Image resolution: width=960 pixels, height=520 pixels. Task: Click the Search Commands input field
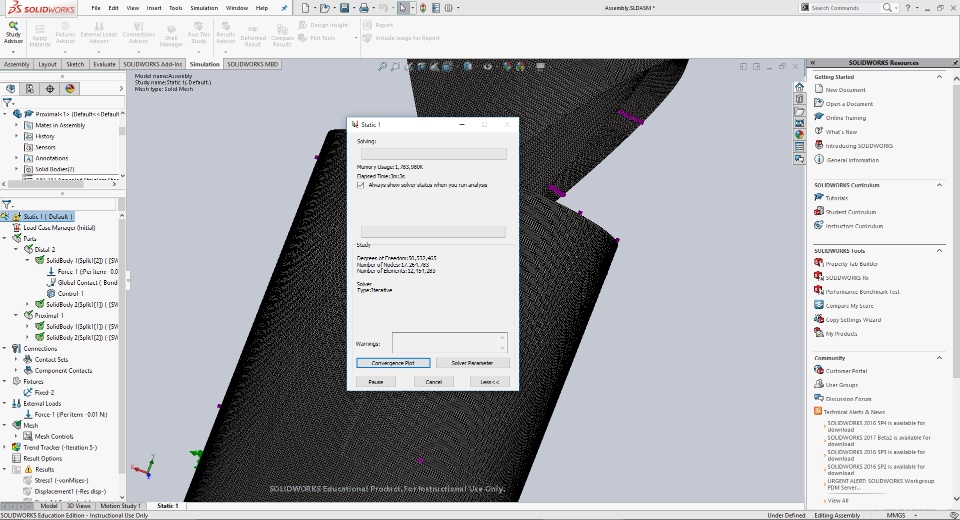click(x=846, y=8)
